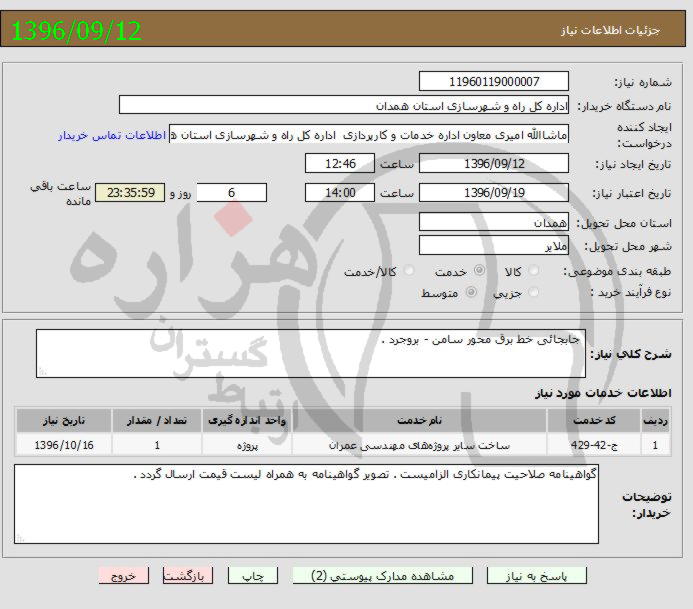The image size is (693, 609).
Task: Click the header date 1396/09/12
Action: pos(76,30)
